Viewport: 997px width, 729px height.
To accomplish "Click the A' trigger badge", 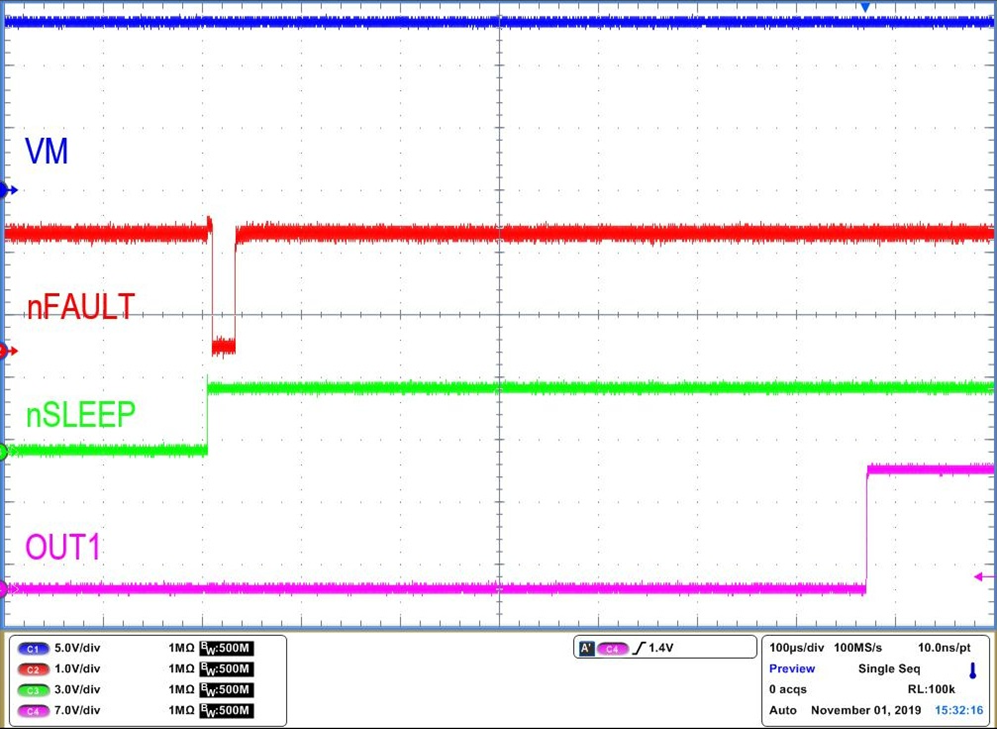I will [585, 647].
